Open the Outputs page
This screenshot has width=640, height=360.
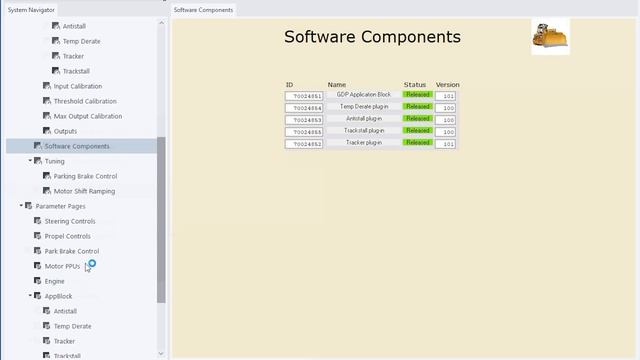coord(65,131)
